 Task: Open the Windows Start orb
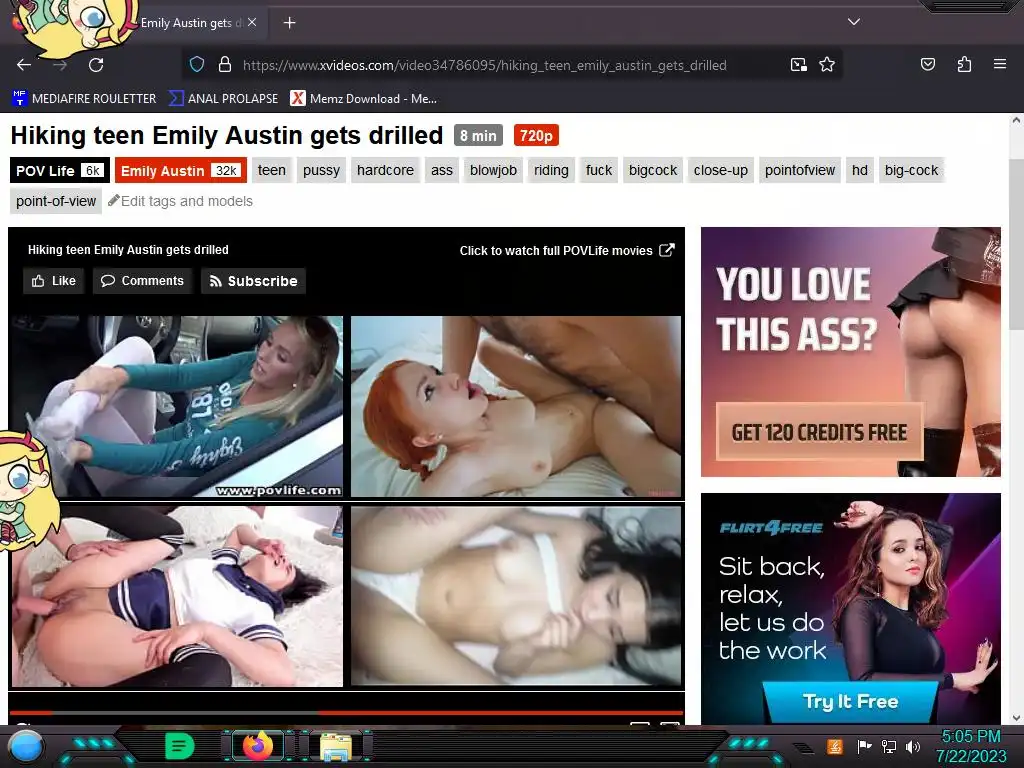click(x=25, y=746)
